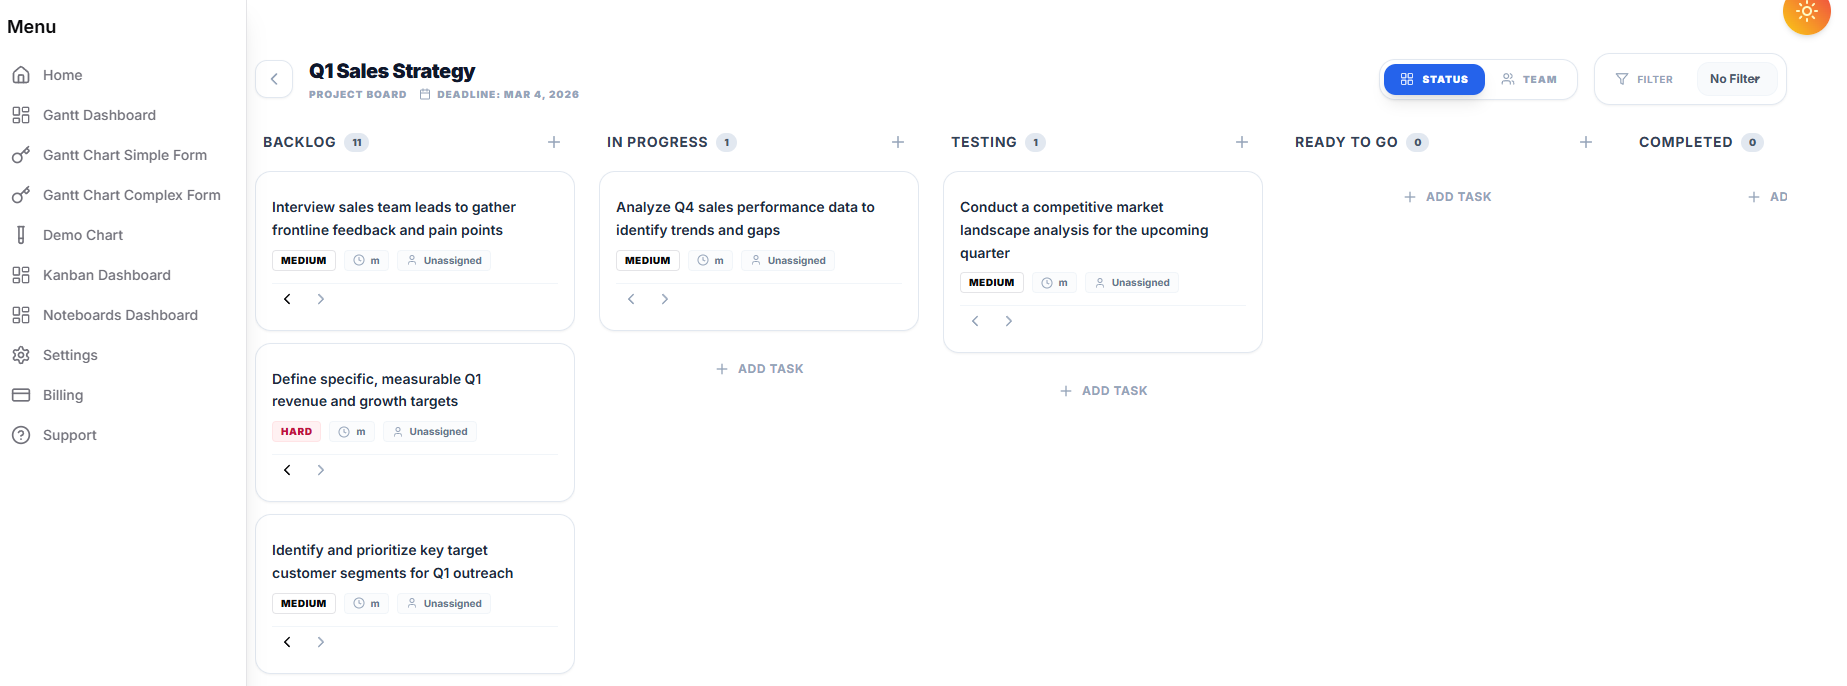
Task: Open Settings from the sidebar
Action: (x=69, y=355)
